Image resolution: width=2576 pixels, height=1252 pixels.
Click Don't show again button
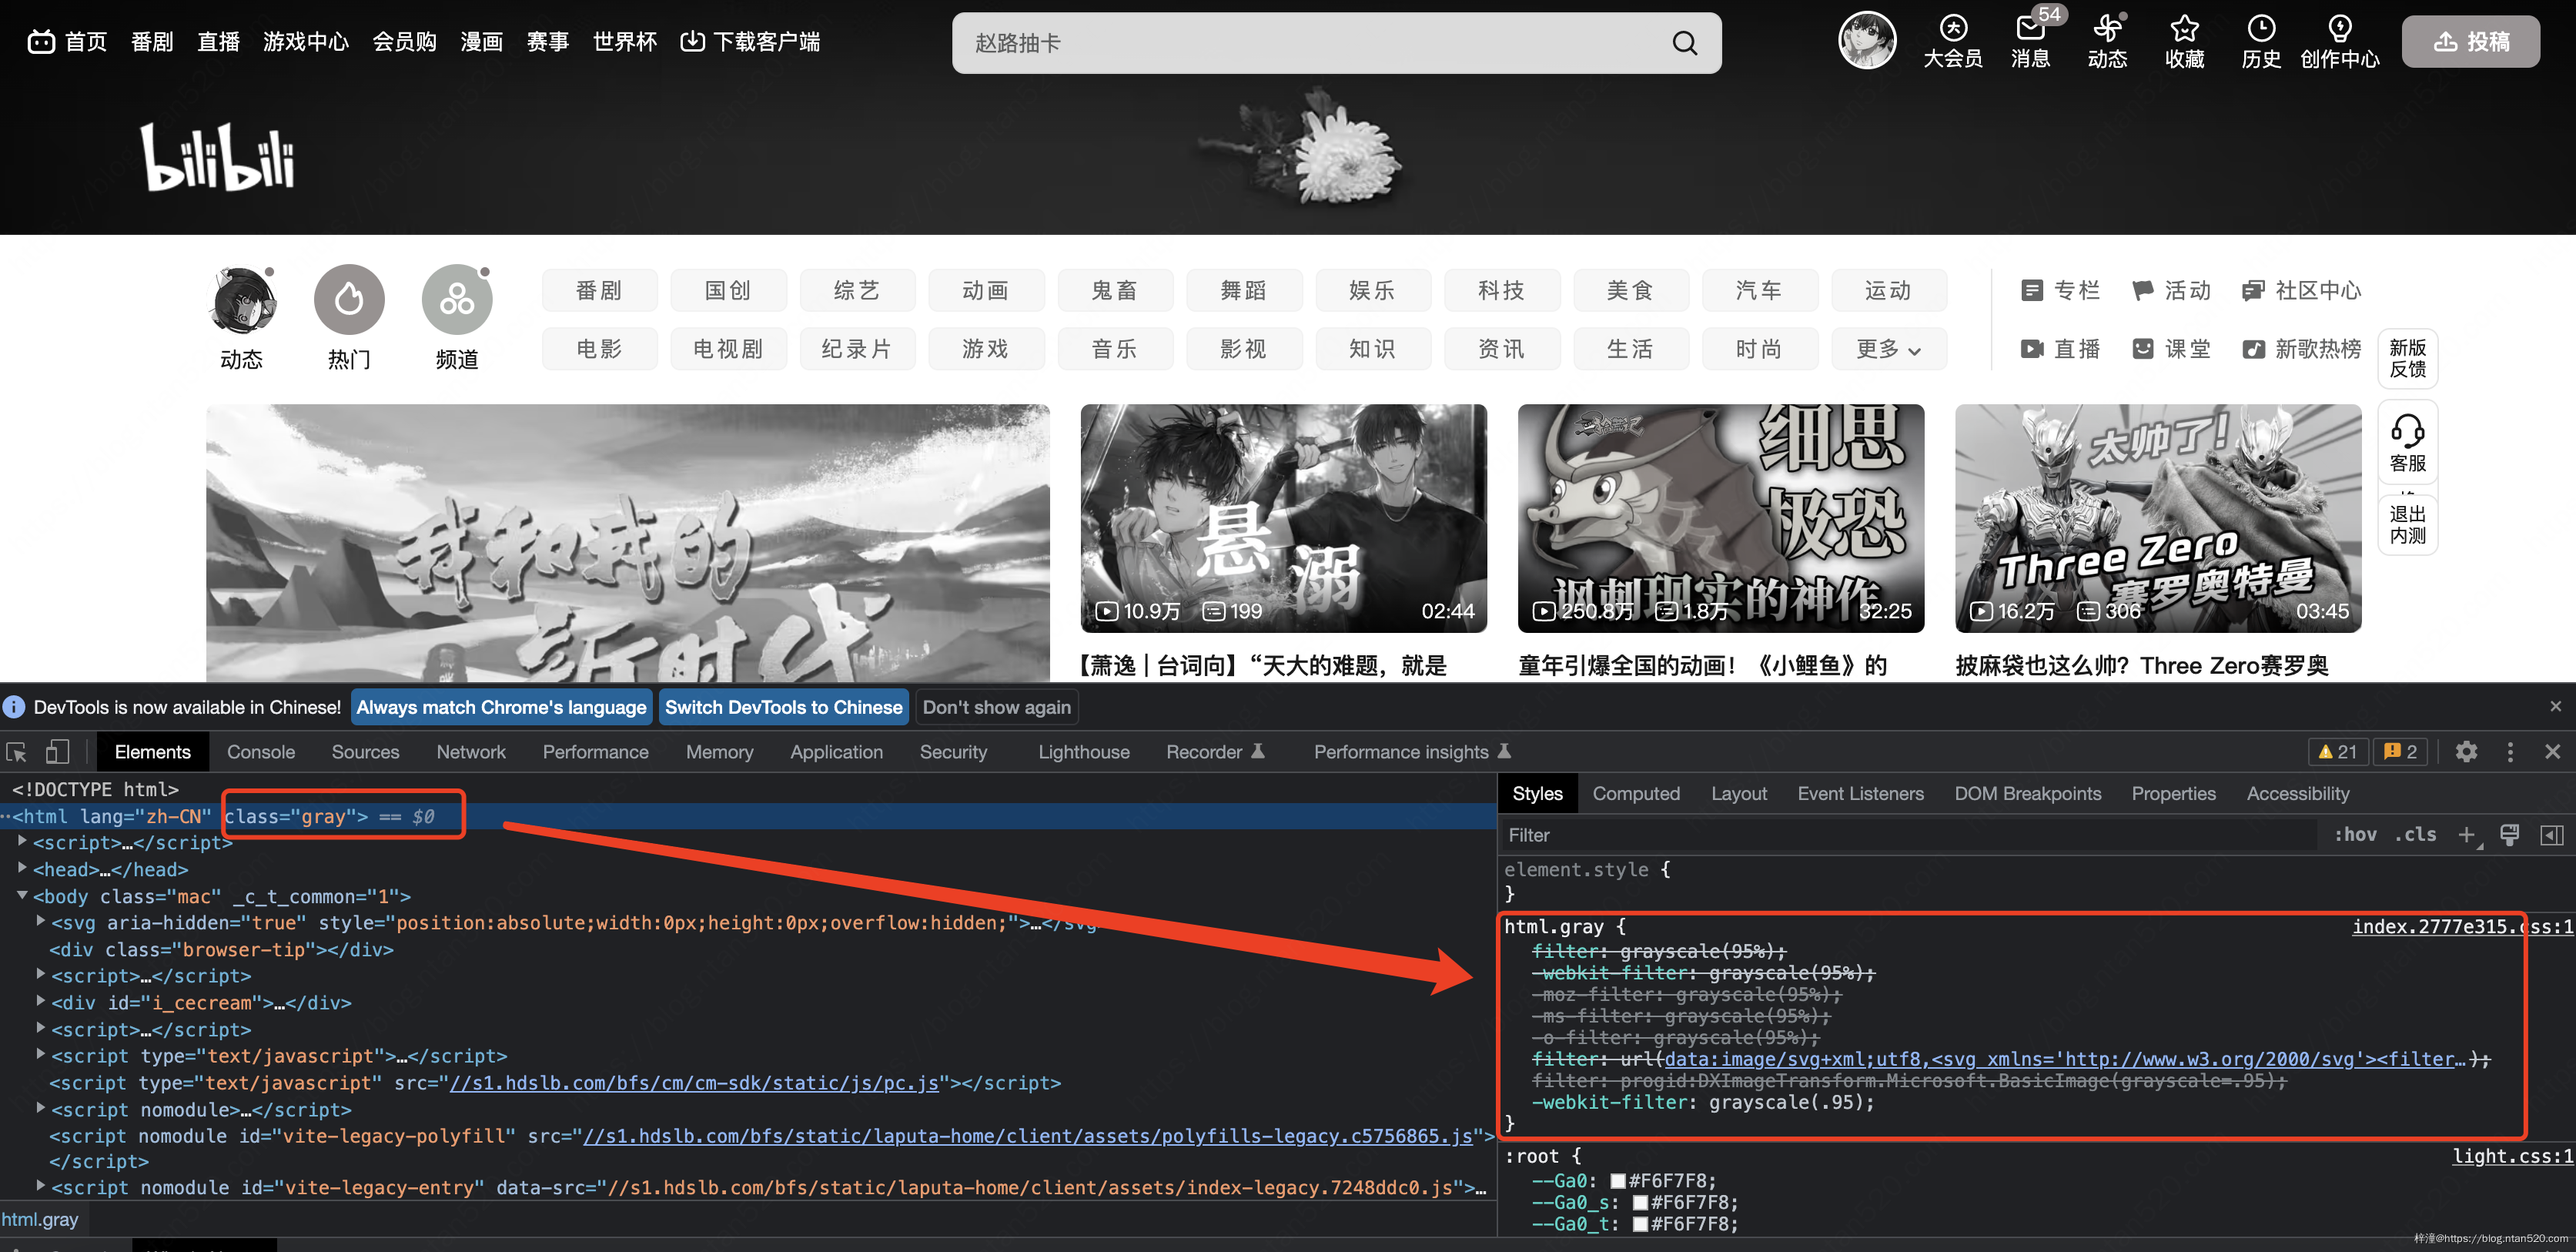click(996, 707)
